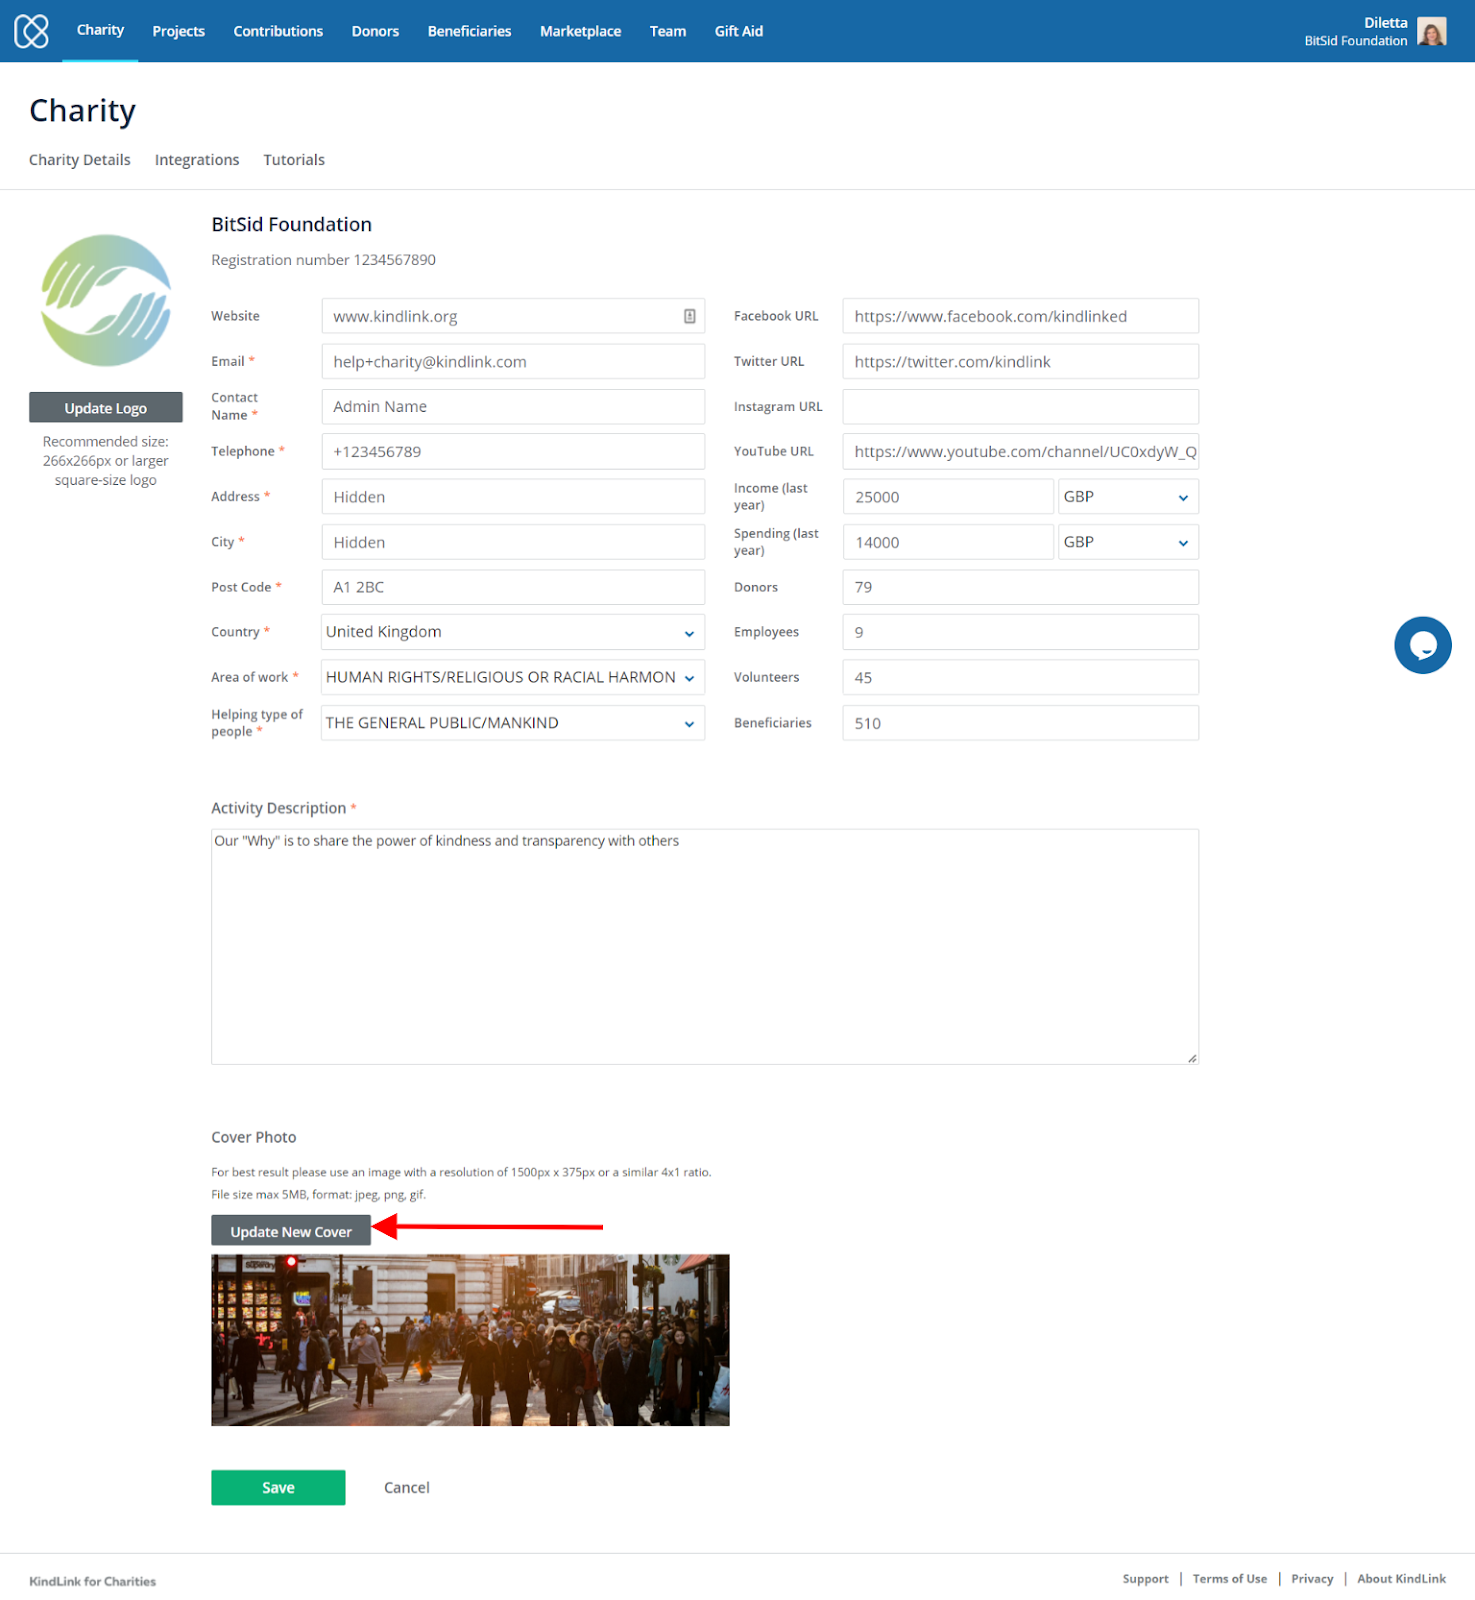
Task: Cancel the changes
Action: click(407, 1487)
